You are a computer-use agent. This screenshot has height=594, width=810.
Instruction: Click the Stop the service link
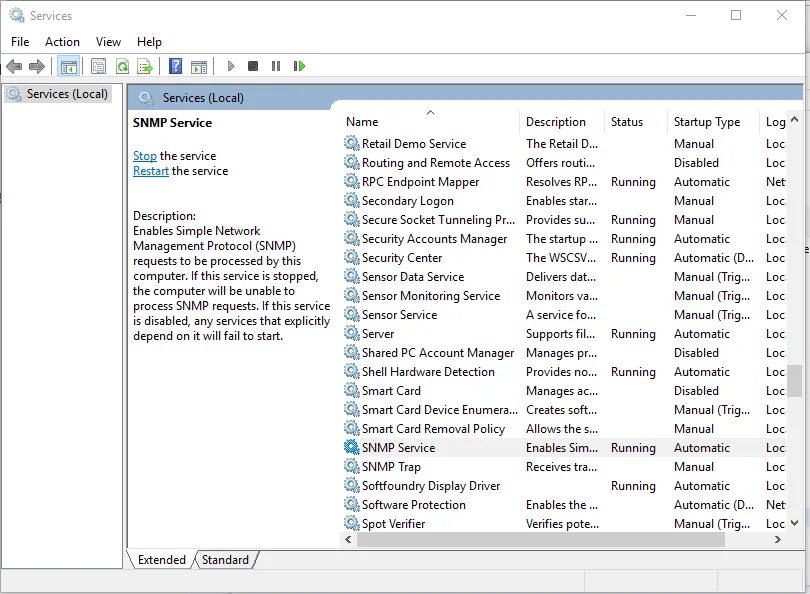(145, 155)
